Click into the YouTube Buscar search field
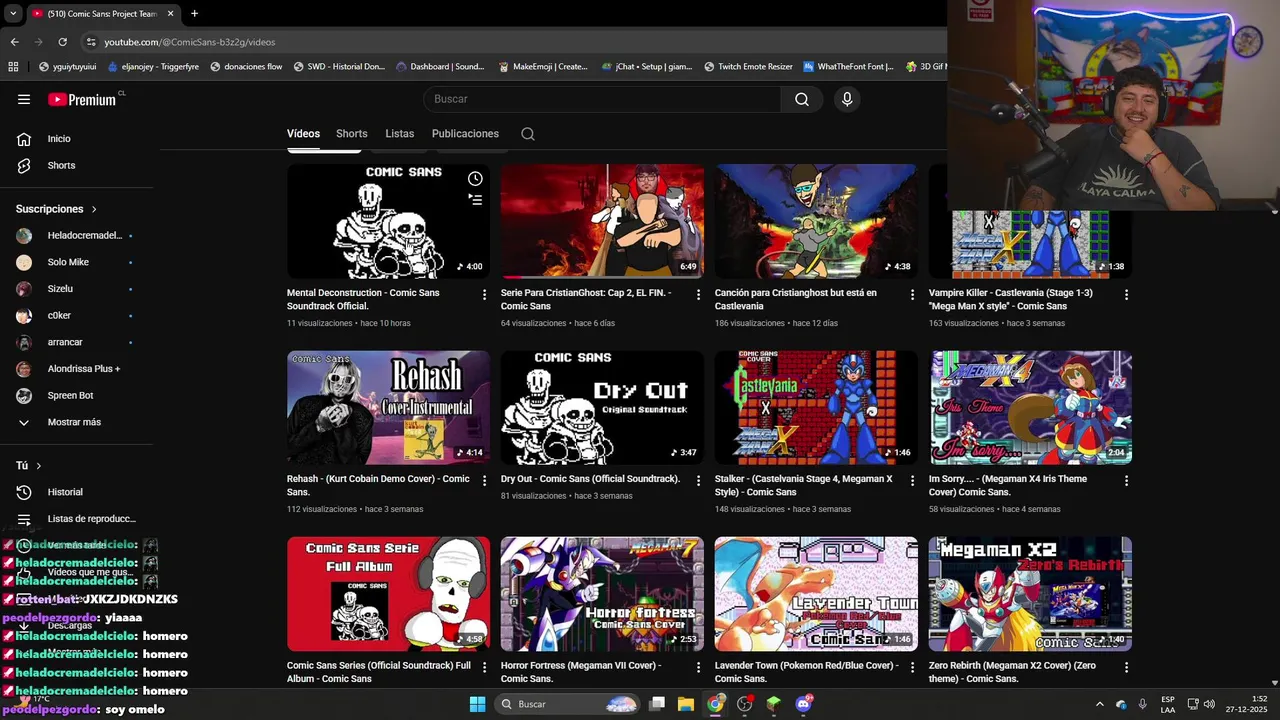The width and height of the screenshot is (1280, 720). (600, 99)
